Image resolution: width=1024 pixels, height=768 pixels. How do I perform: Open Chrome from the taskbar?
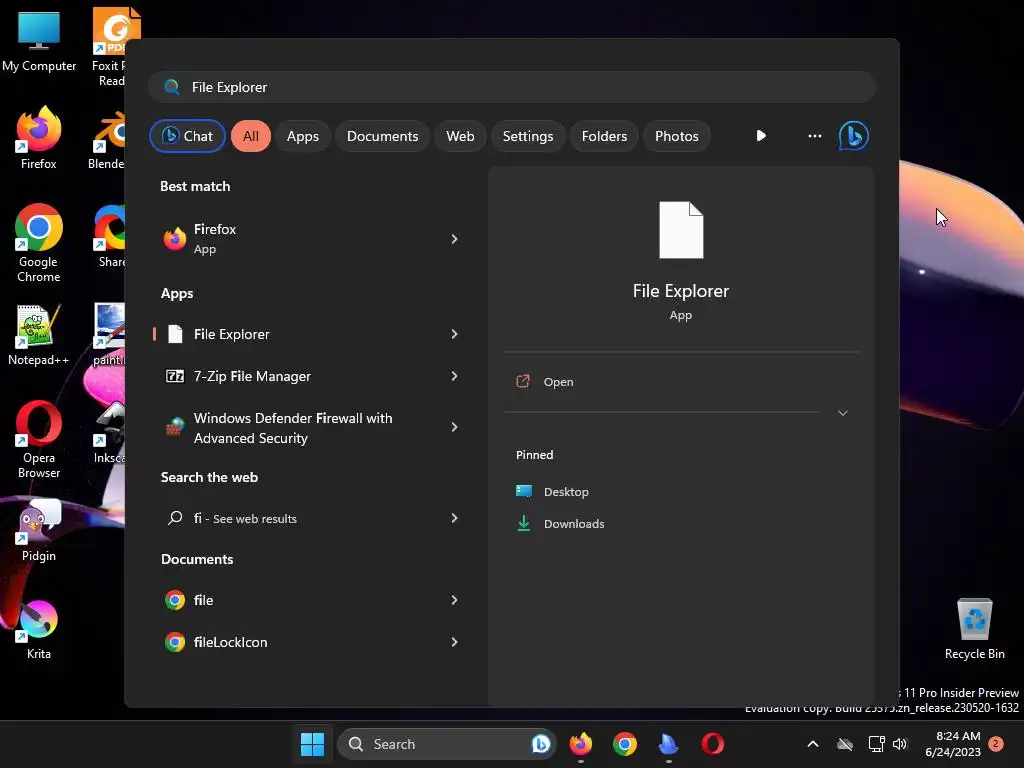[624, 744]
